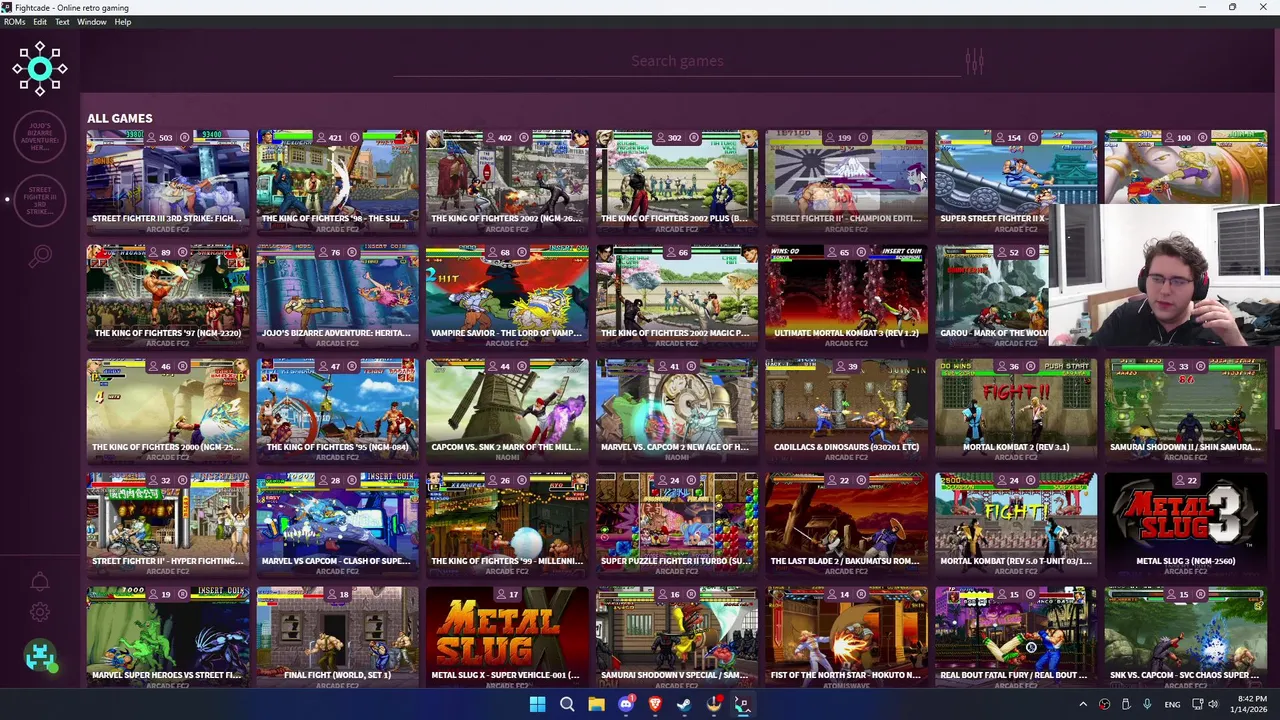The image size is (1280, 720).
Task: Open The King of Fighters '97 card
Action: click(x=167, y=296)
